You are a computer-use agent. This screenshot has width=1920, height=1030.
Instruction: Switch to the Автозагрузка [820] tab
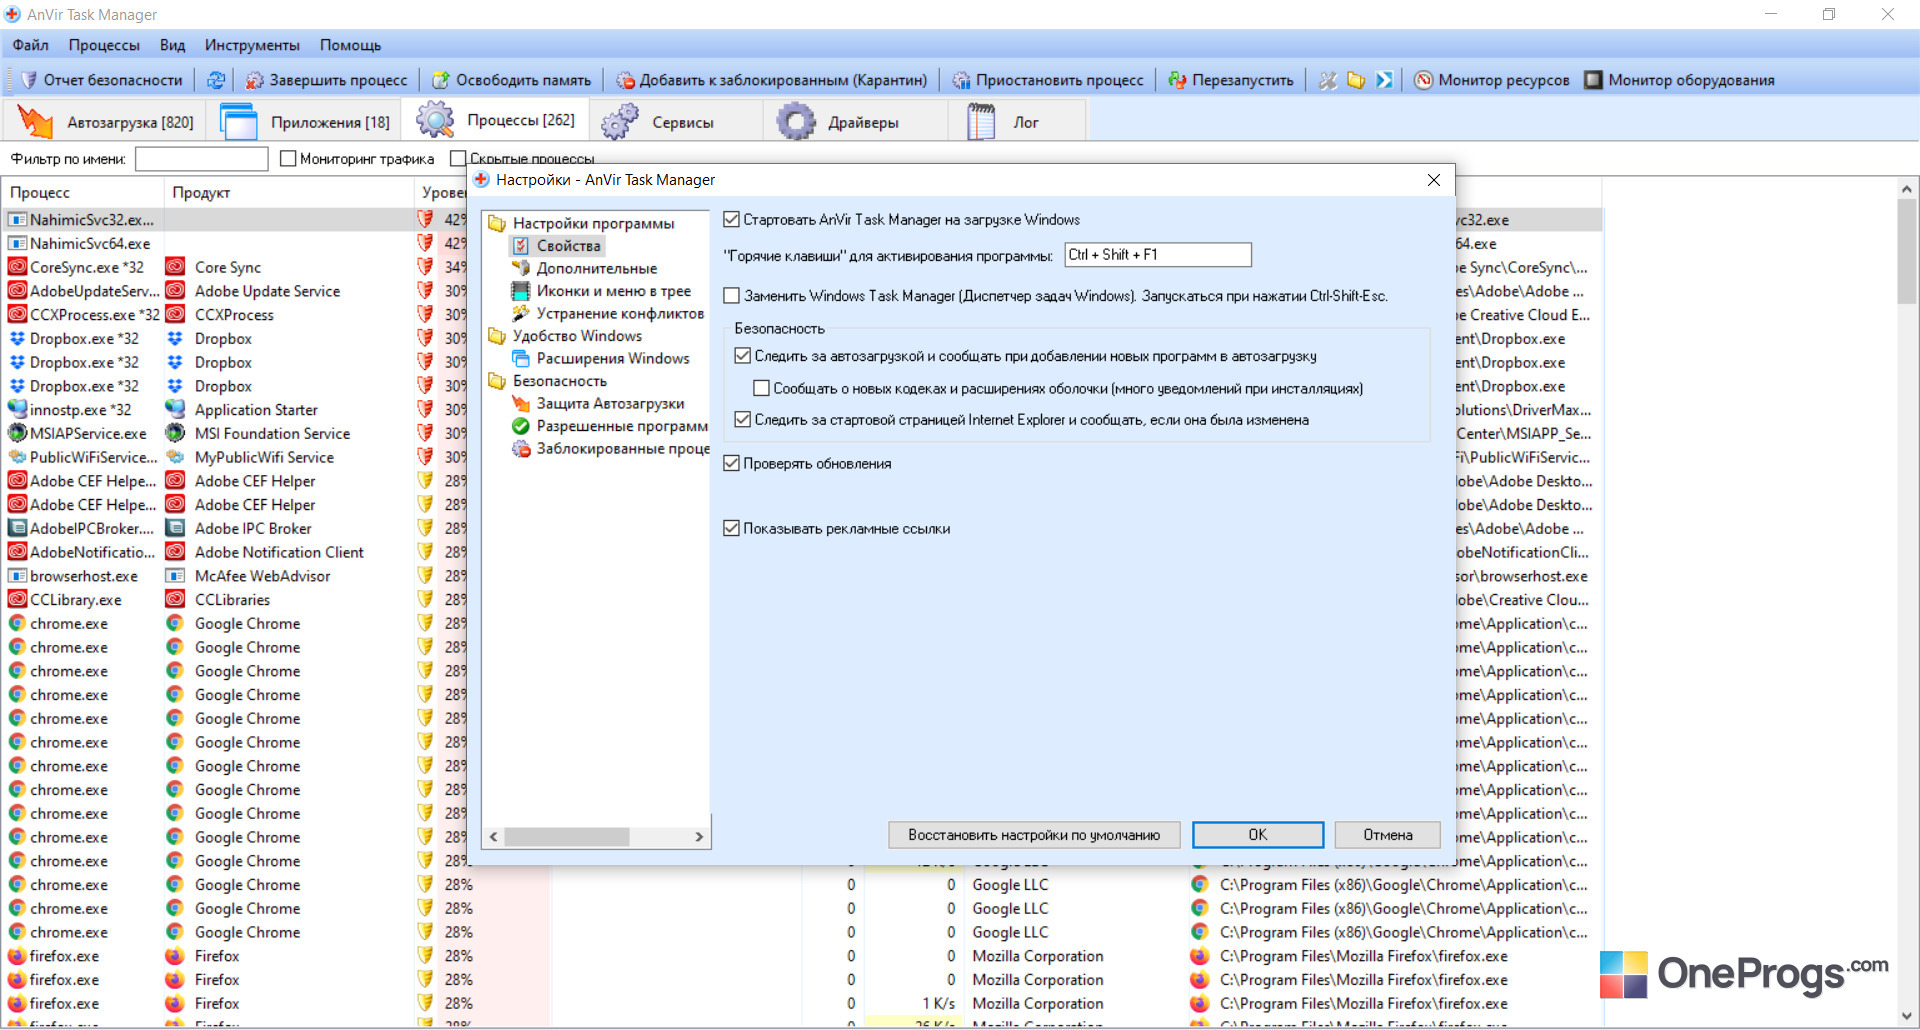(104, 122)
